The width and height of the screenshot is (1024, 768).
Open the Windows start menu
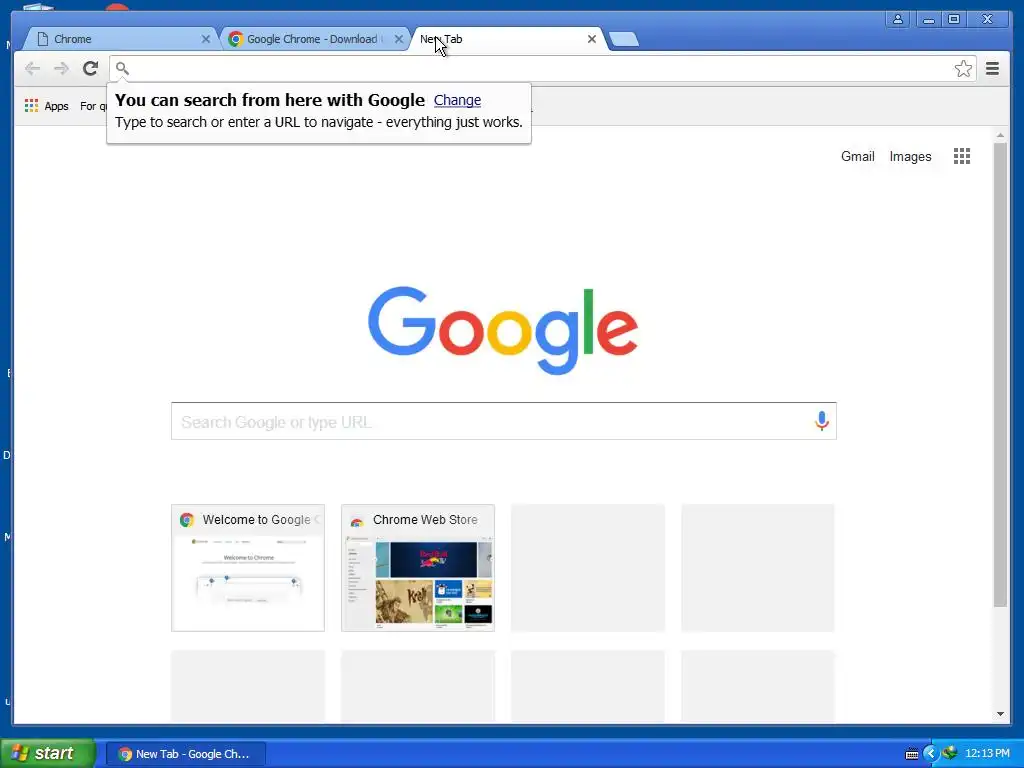(x=48, y=753)
